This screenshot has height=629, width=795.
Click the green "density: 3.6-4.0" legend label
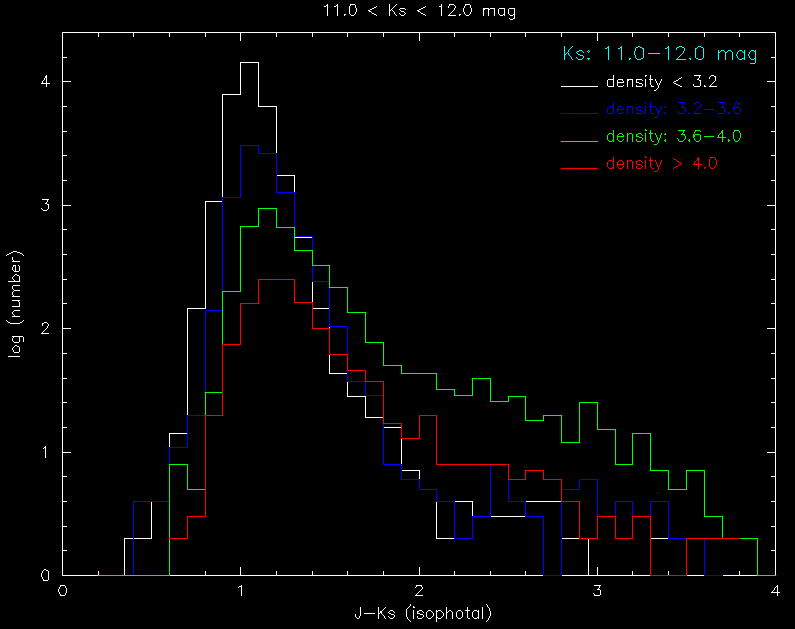pyautogui.click(x=673, y=135)
